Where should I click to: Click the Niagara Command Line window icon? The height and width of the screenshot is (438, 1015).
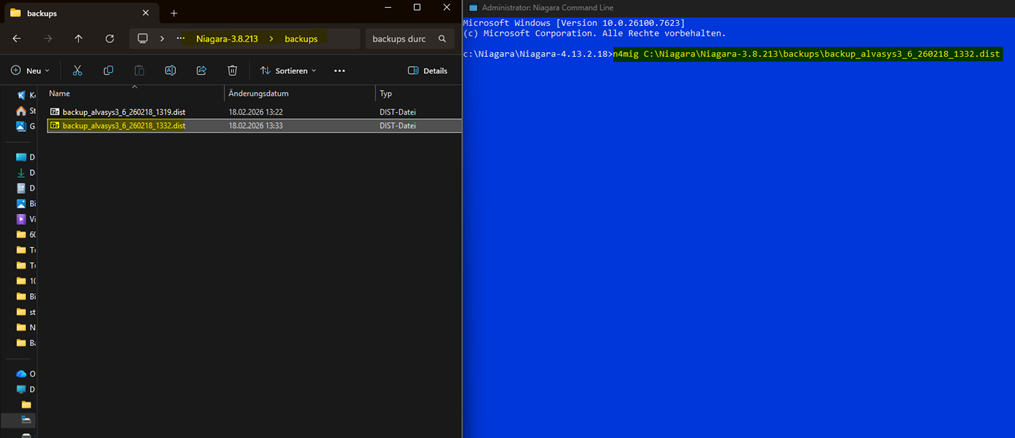tap(473, 8)
